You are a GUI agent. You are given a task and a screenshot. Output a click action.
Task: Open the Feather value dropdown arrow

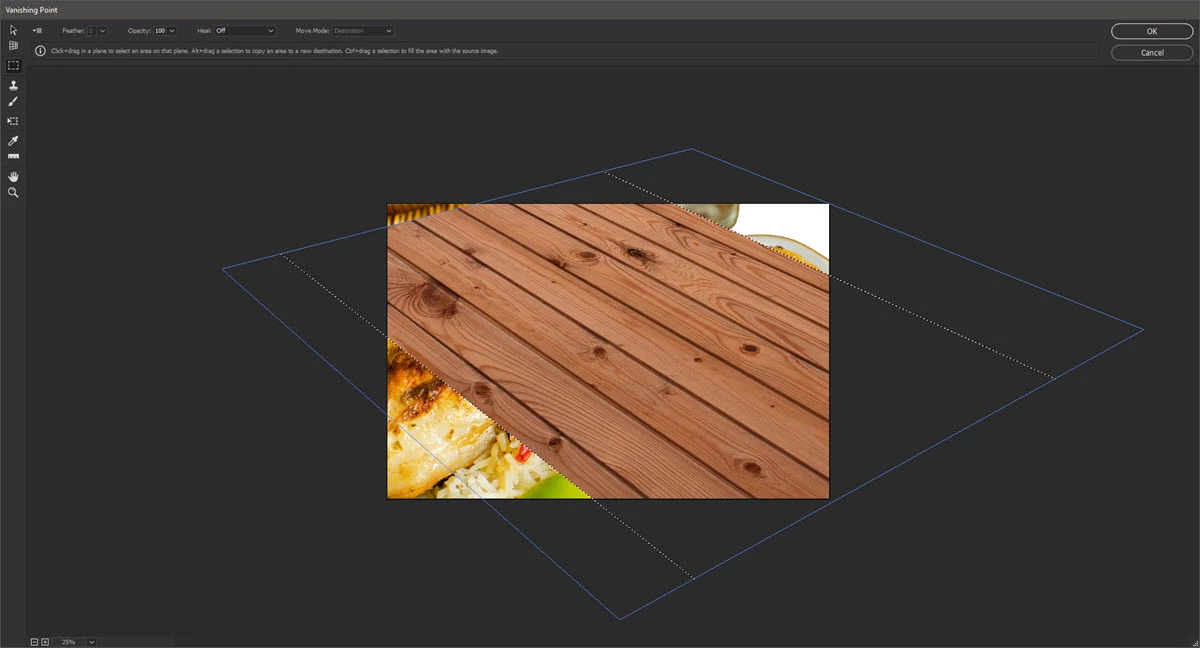coord(102,31)
